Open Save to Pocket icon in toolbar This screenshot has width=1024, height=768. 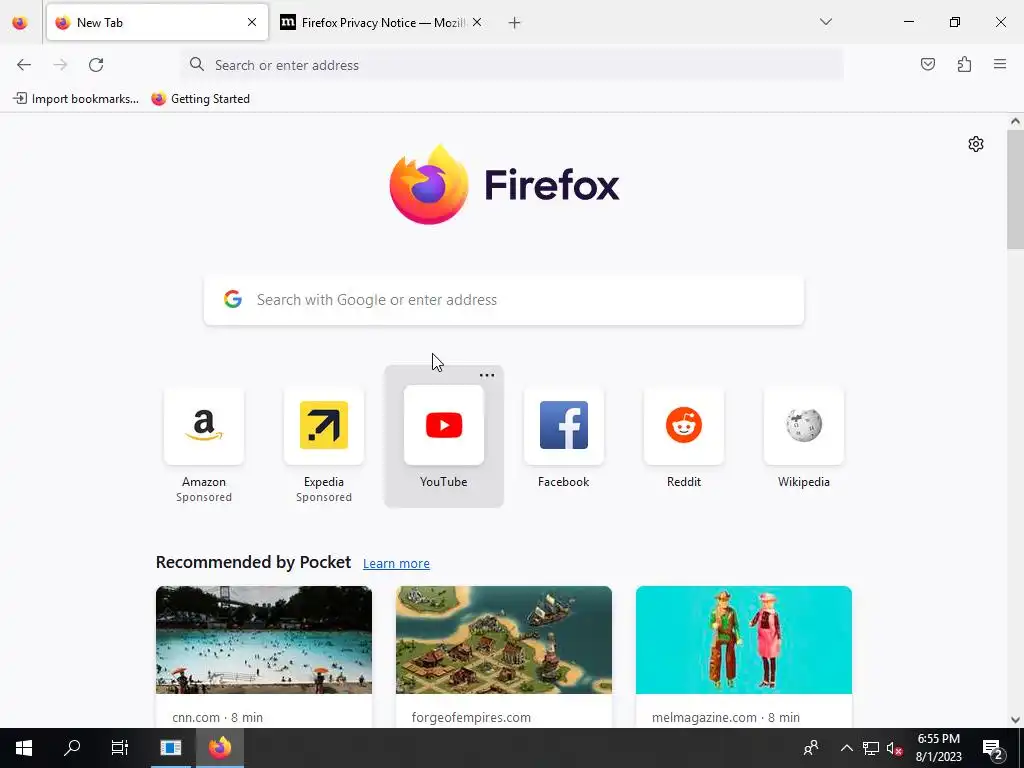click(927, 64)
